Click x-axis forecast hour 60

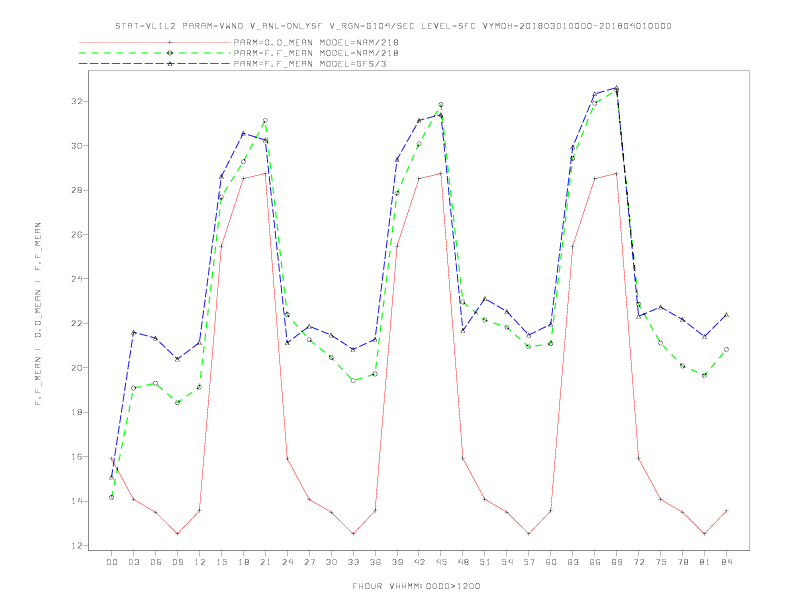pyautogui.click(x=551, y=562)
